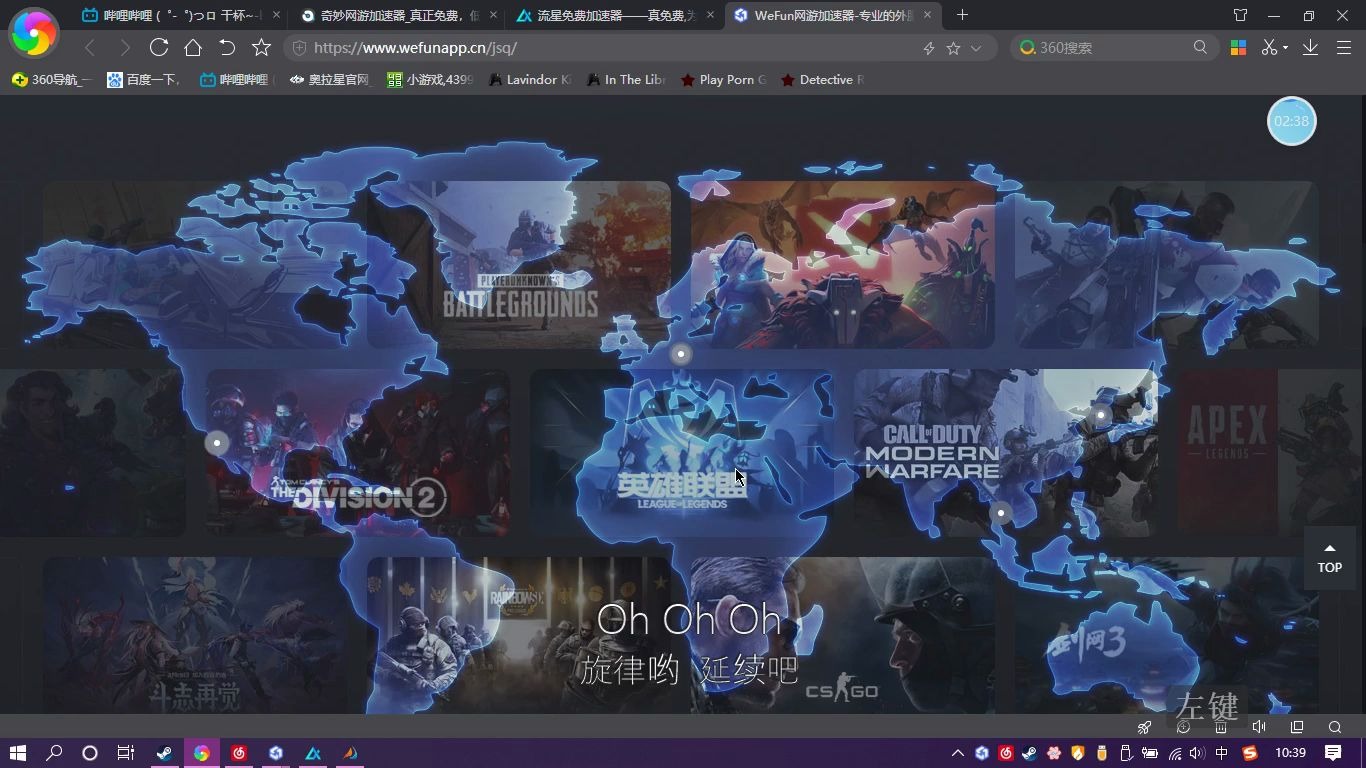Click the 02:38 timer bubble
The height and width of the screenshot is (768, 1366).
pyautogui.click(x=1291, y=121)
